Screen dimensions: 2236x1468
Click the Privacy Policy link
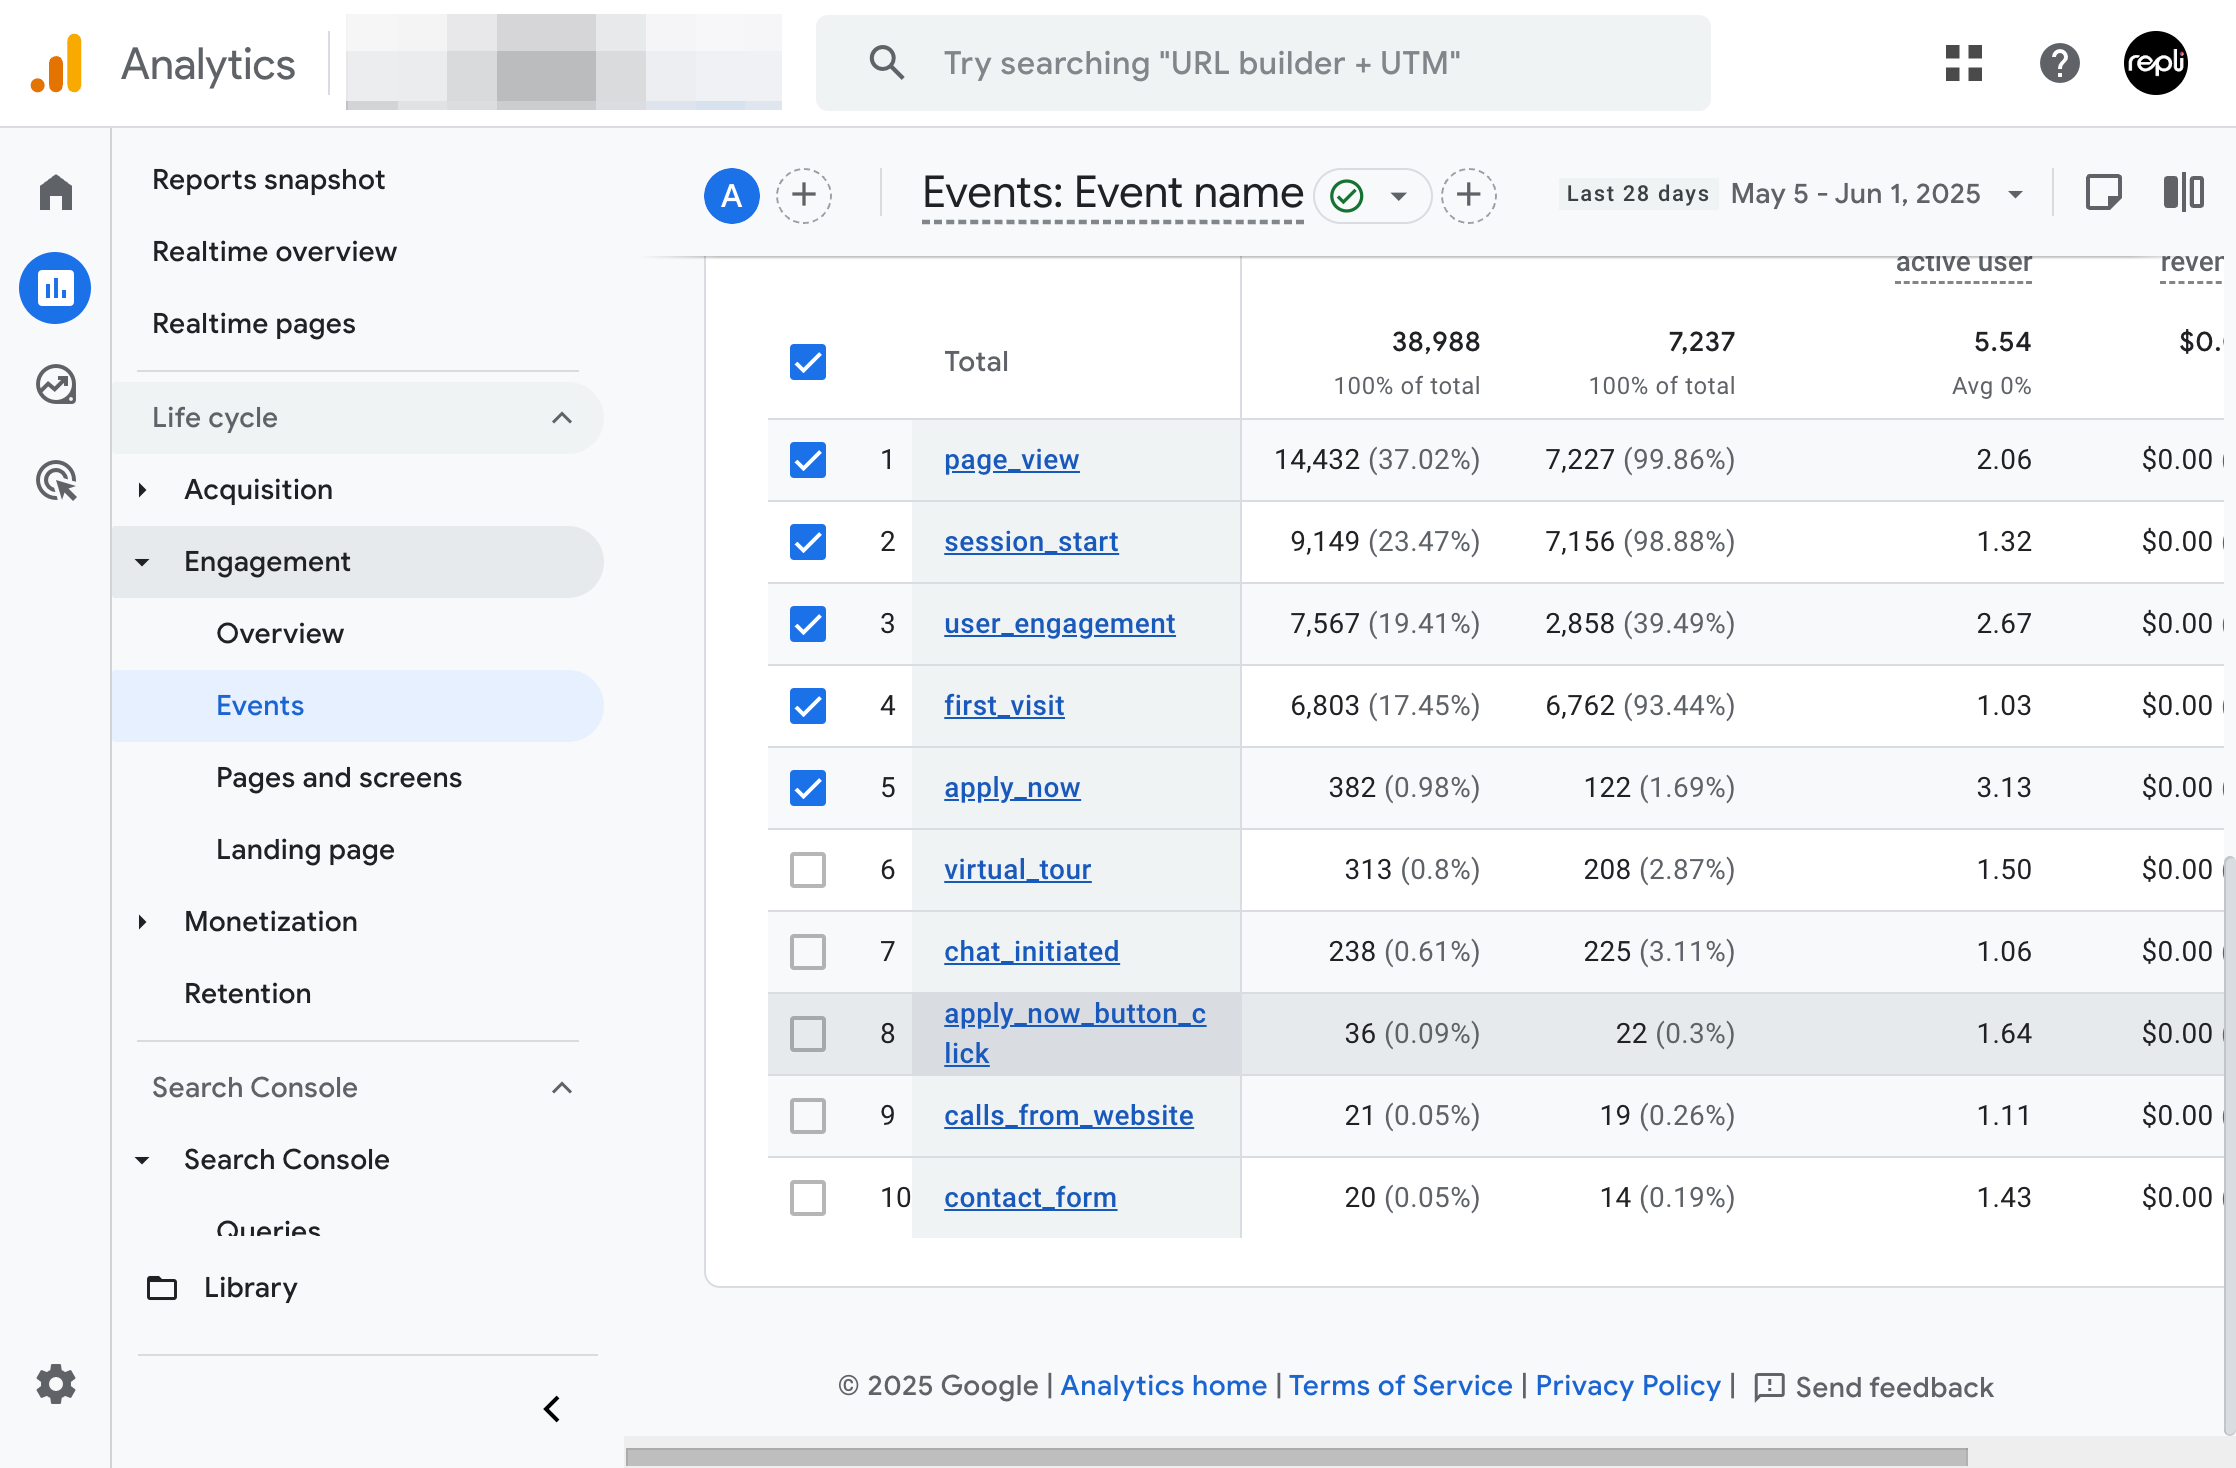[x=1628, y=1385]
